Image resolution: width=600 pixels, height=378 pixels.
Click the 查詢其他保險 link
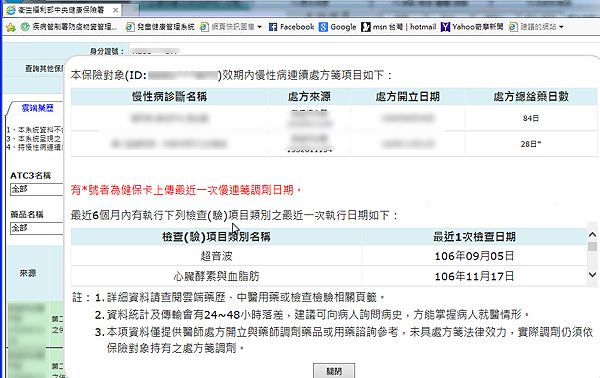pos(44,68)
